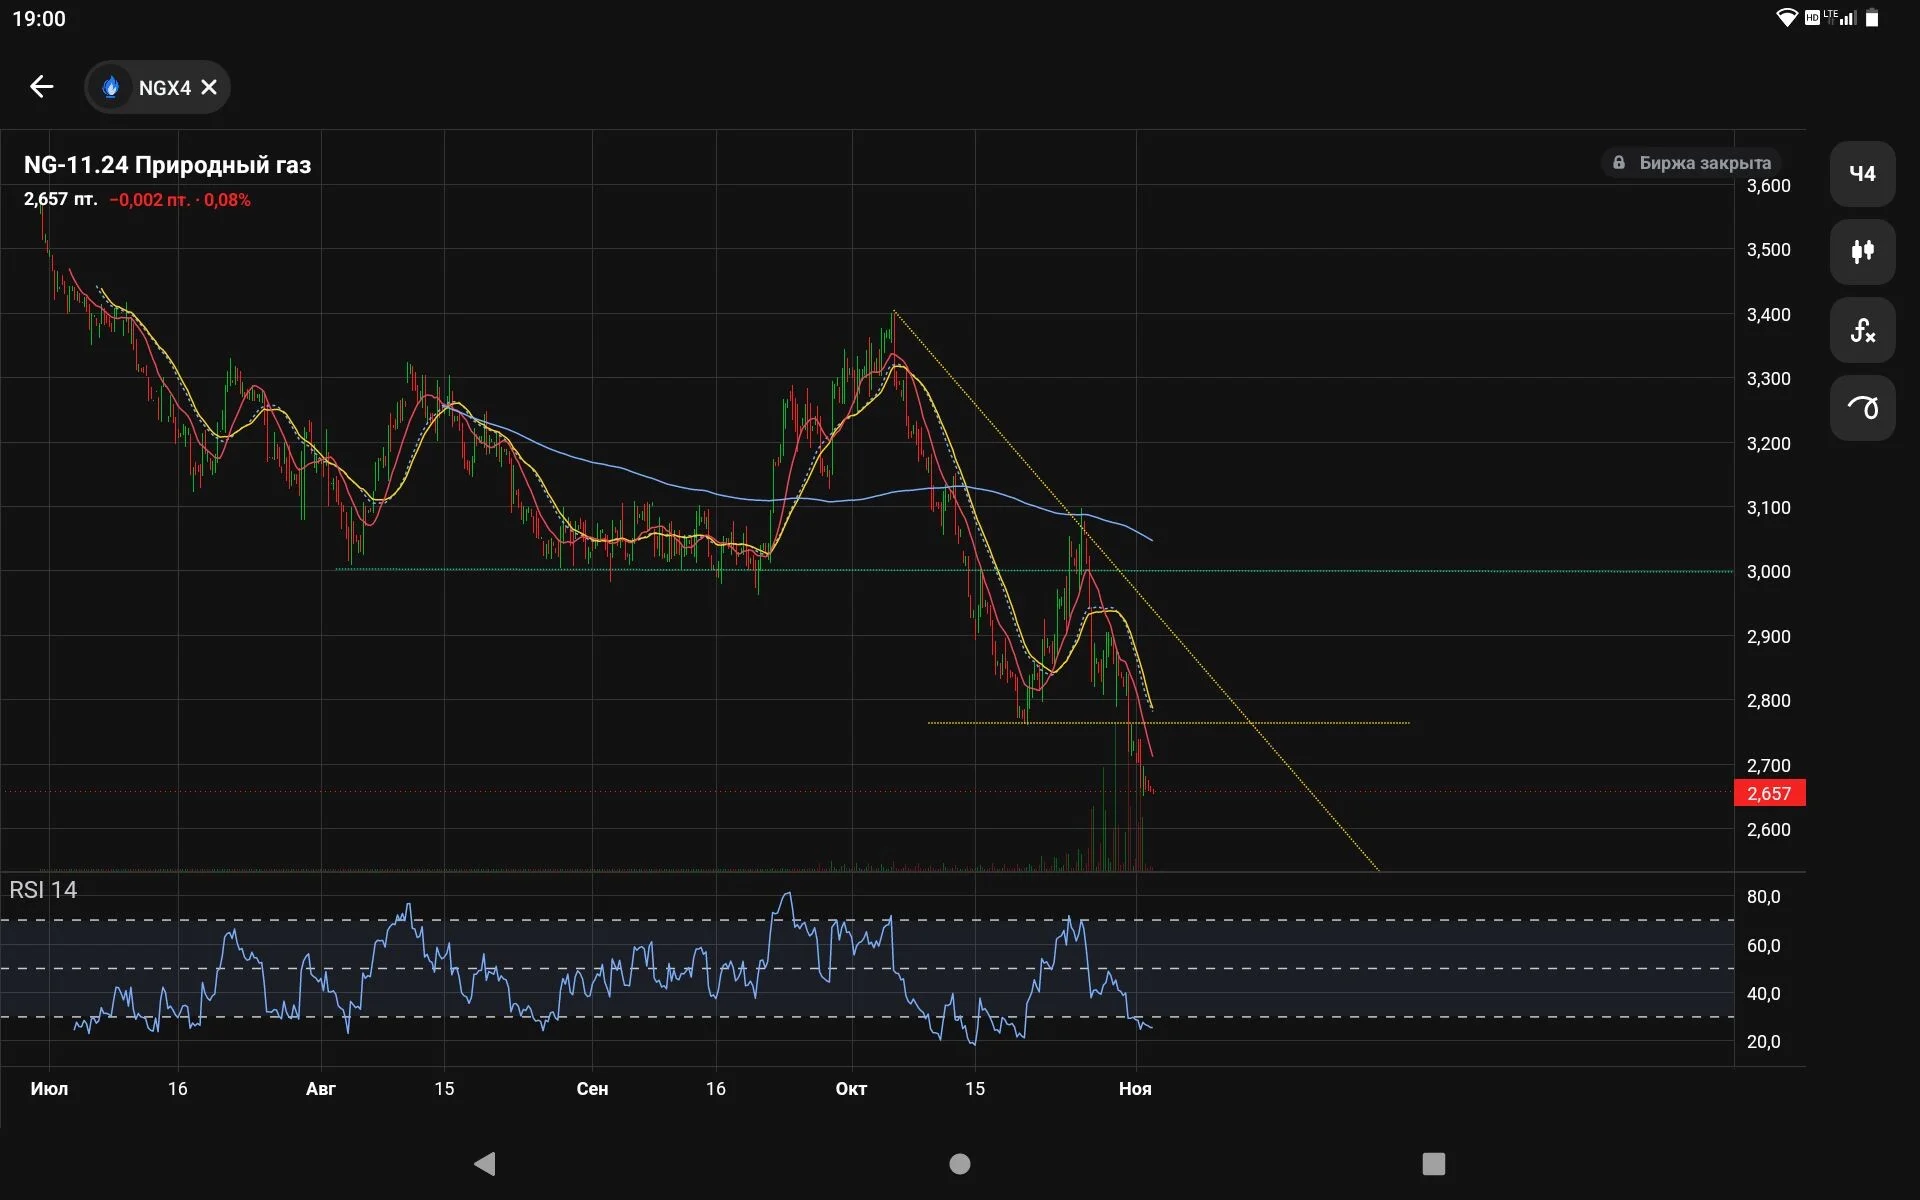Open the drawing tools button
The width and height of the screenshot is (1920, 1200).
tap(1862, 408)
